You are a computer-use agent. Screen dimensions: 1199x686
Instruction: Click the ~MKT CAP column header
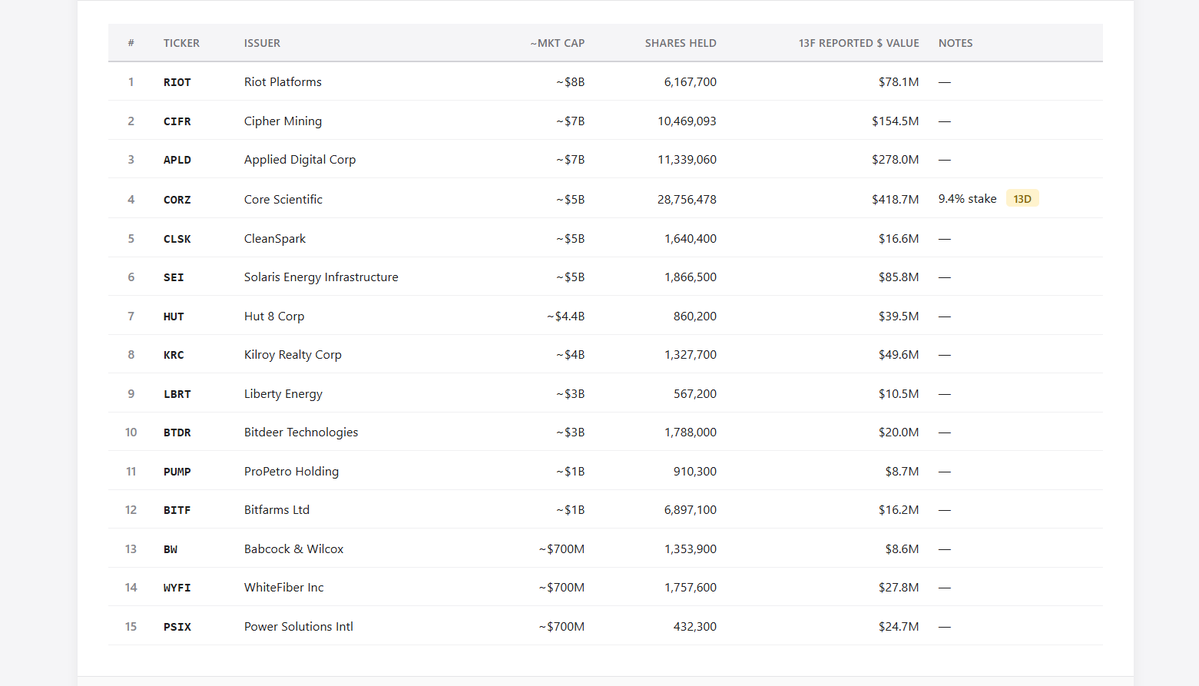(557, 43)
